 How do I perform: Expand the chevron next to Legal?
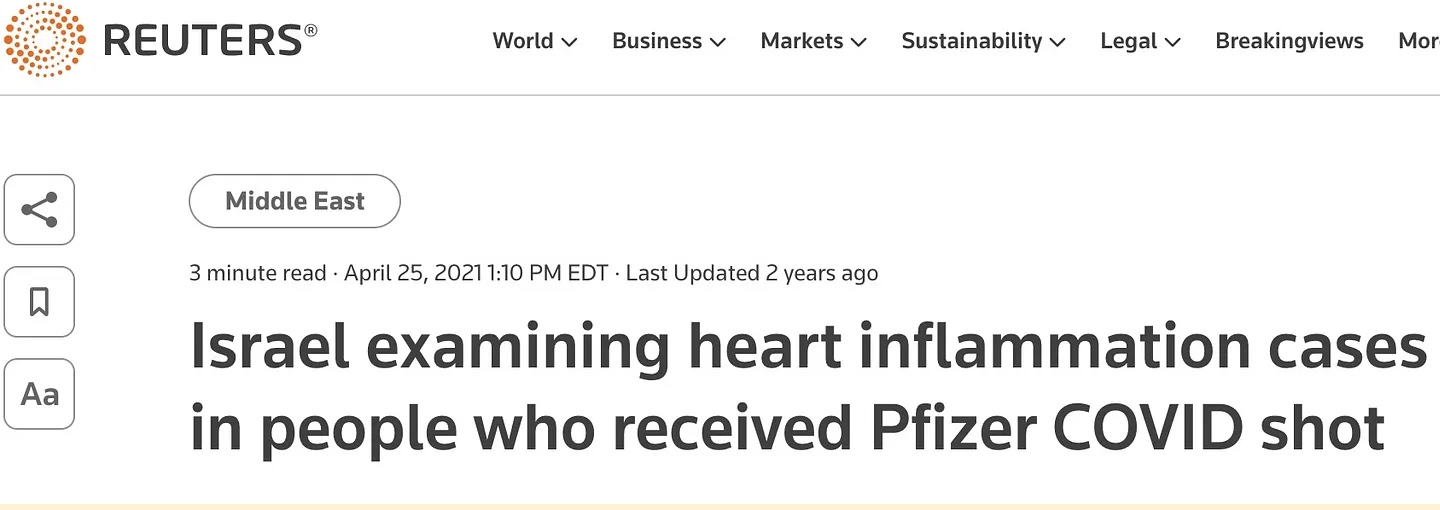(1173, 42)
